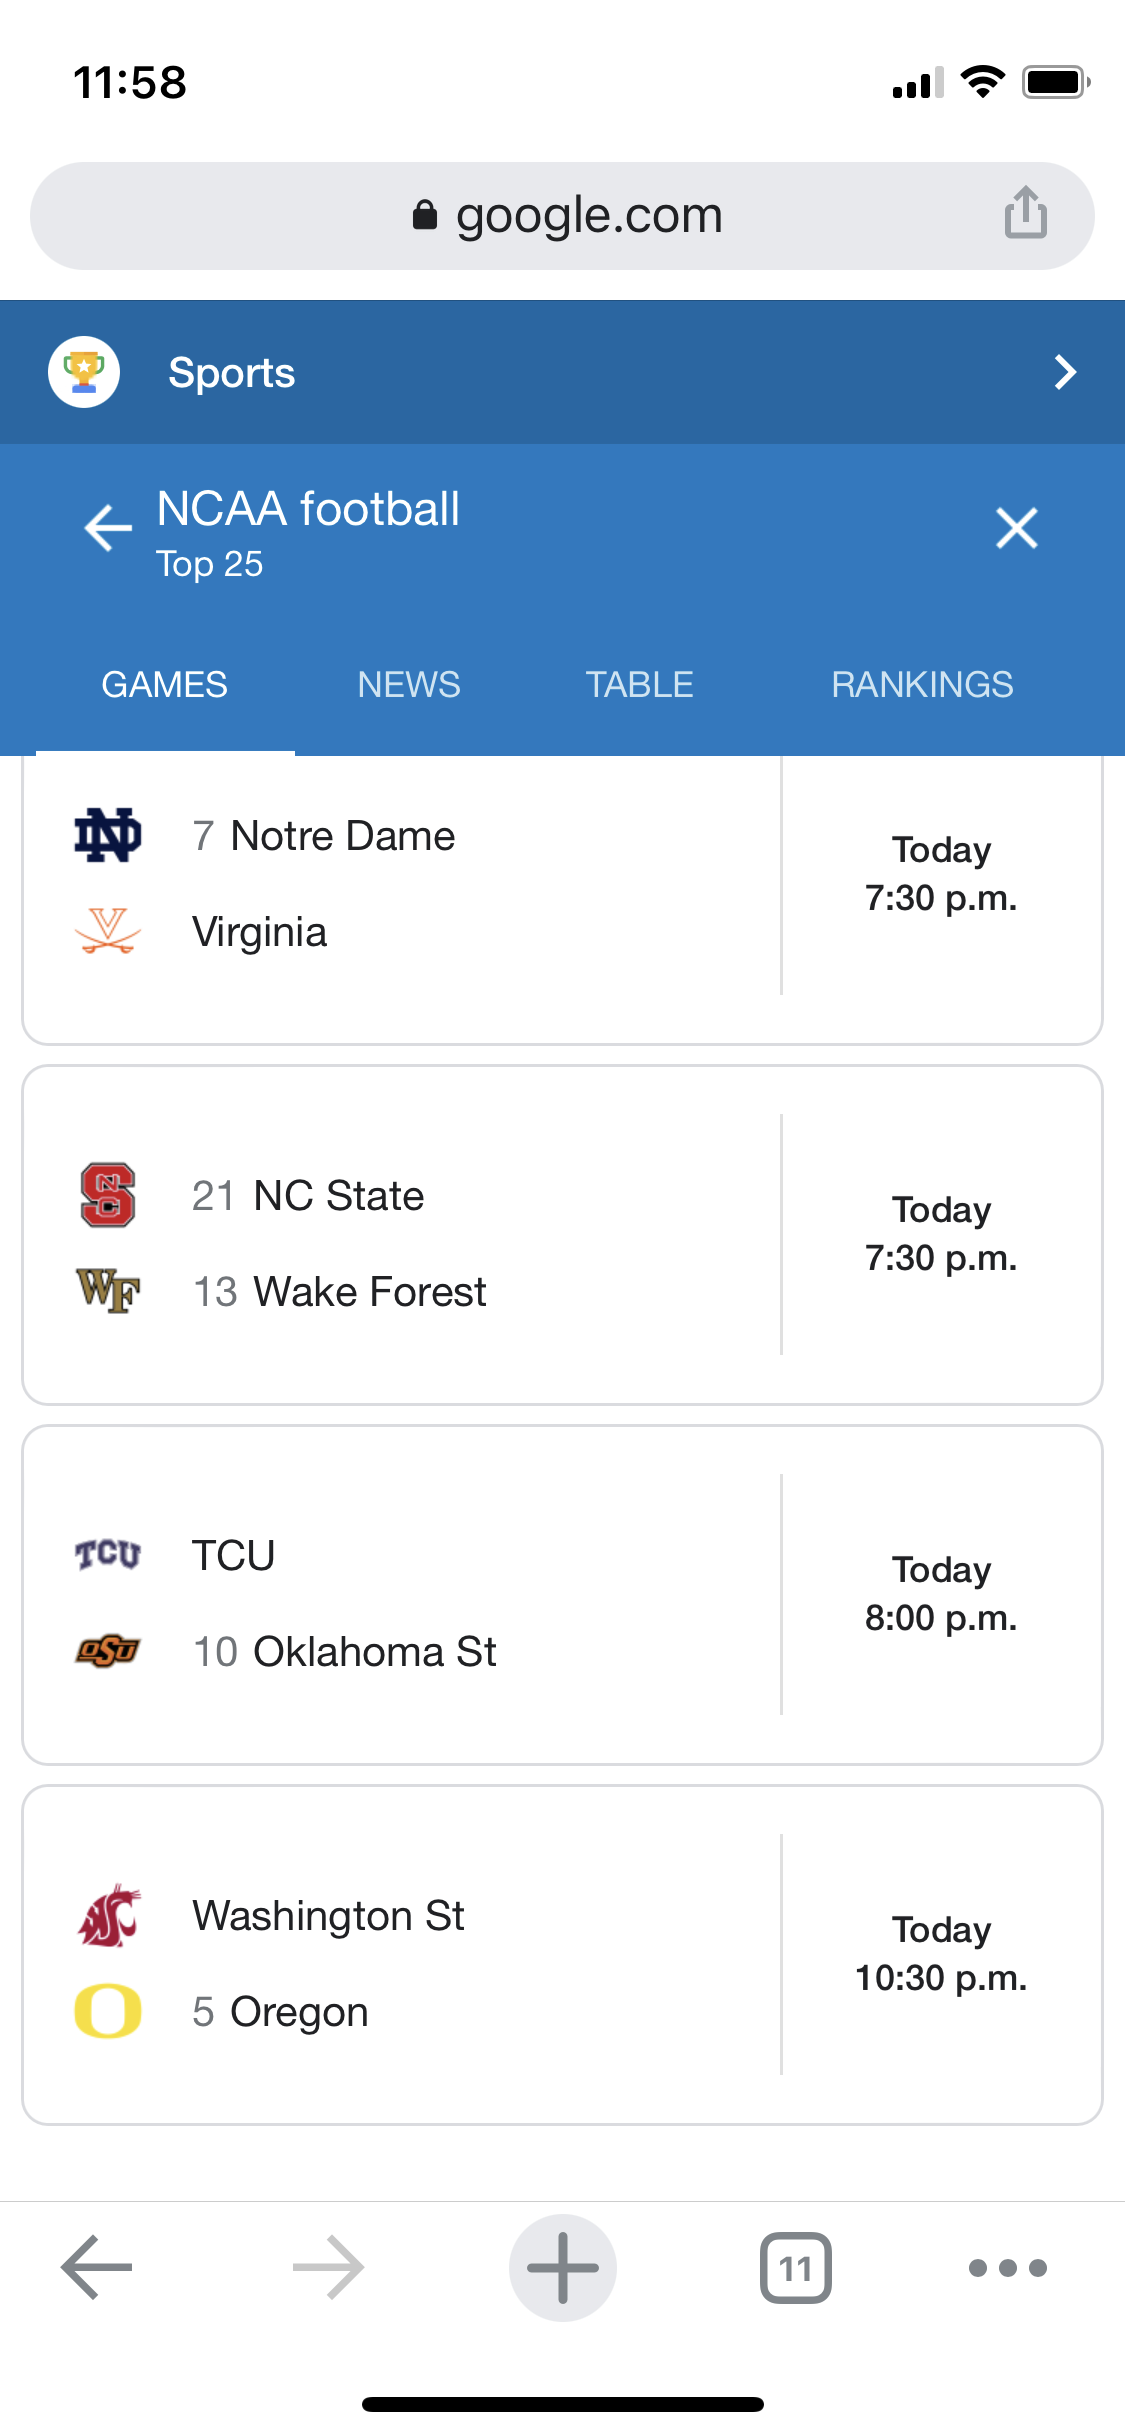The image size is (1125, 2436).
Task: Switch to the NEWS tab
Action: click(409, 685)
